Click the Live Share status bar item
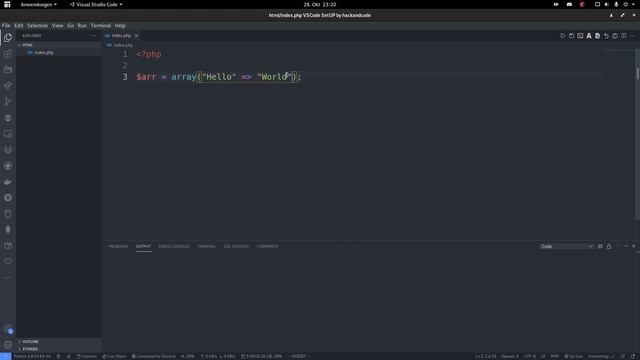Viewport: 640px width, 360px height. pos(114,356)
